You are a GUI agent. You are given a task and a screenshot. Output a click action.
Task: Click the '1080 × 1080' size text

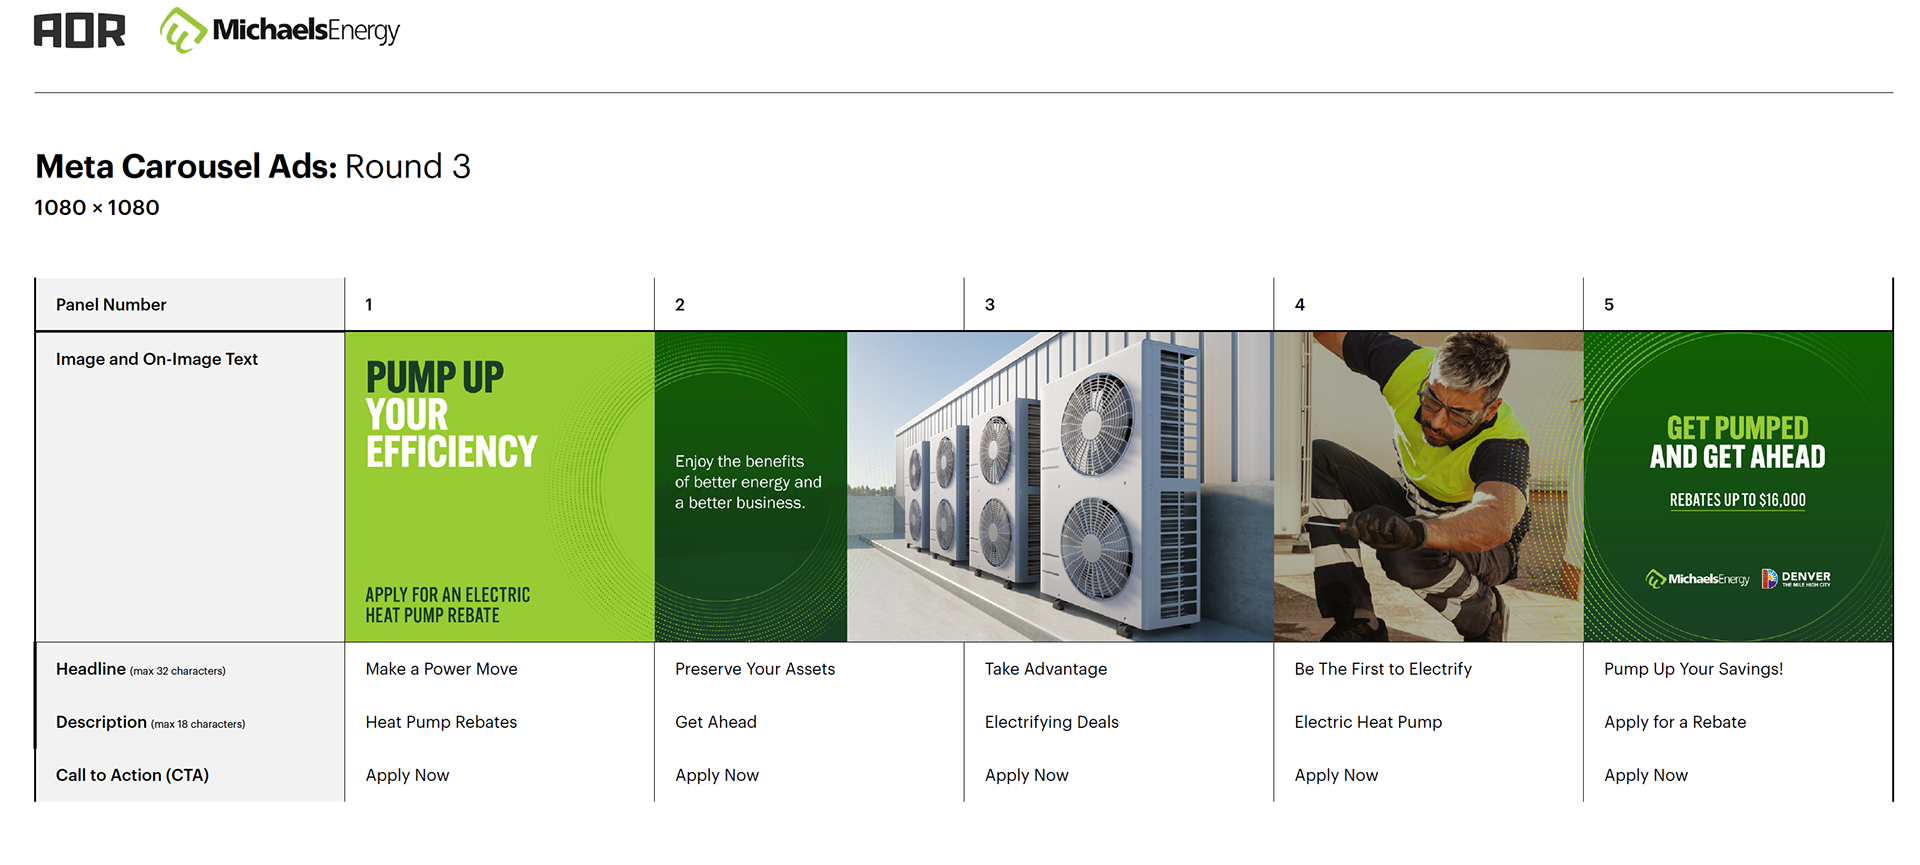[x=97, y=208]
